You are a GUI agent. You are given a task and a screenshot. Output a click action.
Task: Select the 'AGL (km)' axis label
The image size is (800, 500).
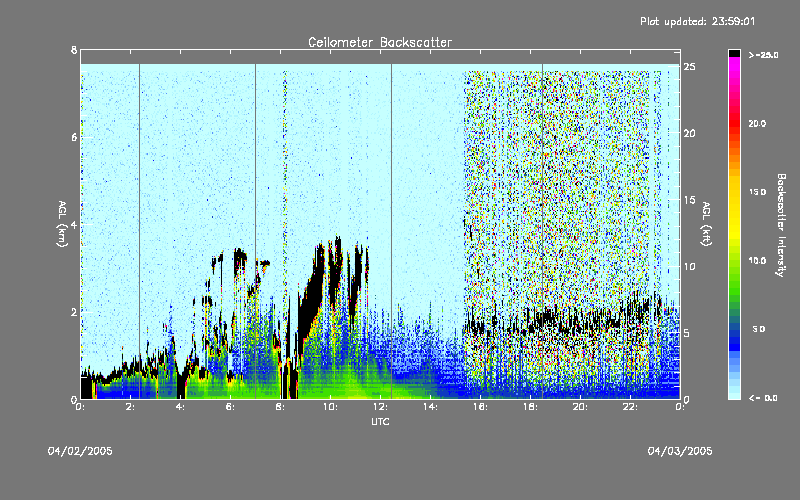click(x=62, y=224)
